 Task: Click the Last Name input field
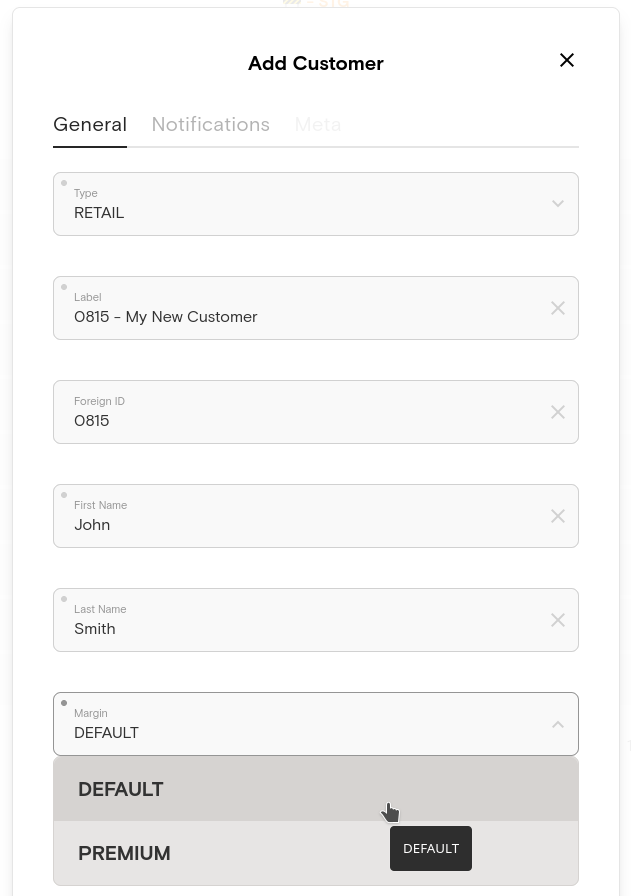tap(300, 628)
